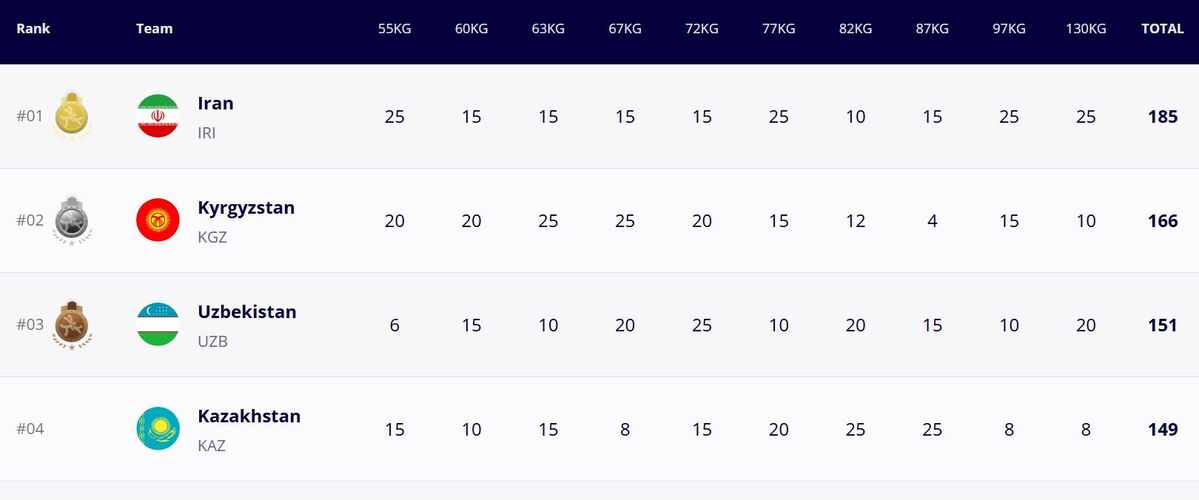1199x500 pixels.
Task: Open the Kyrgyzstan team link
Action: [x=246, y=208]
